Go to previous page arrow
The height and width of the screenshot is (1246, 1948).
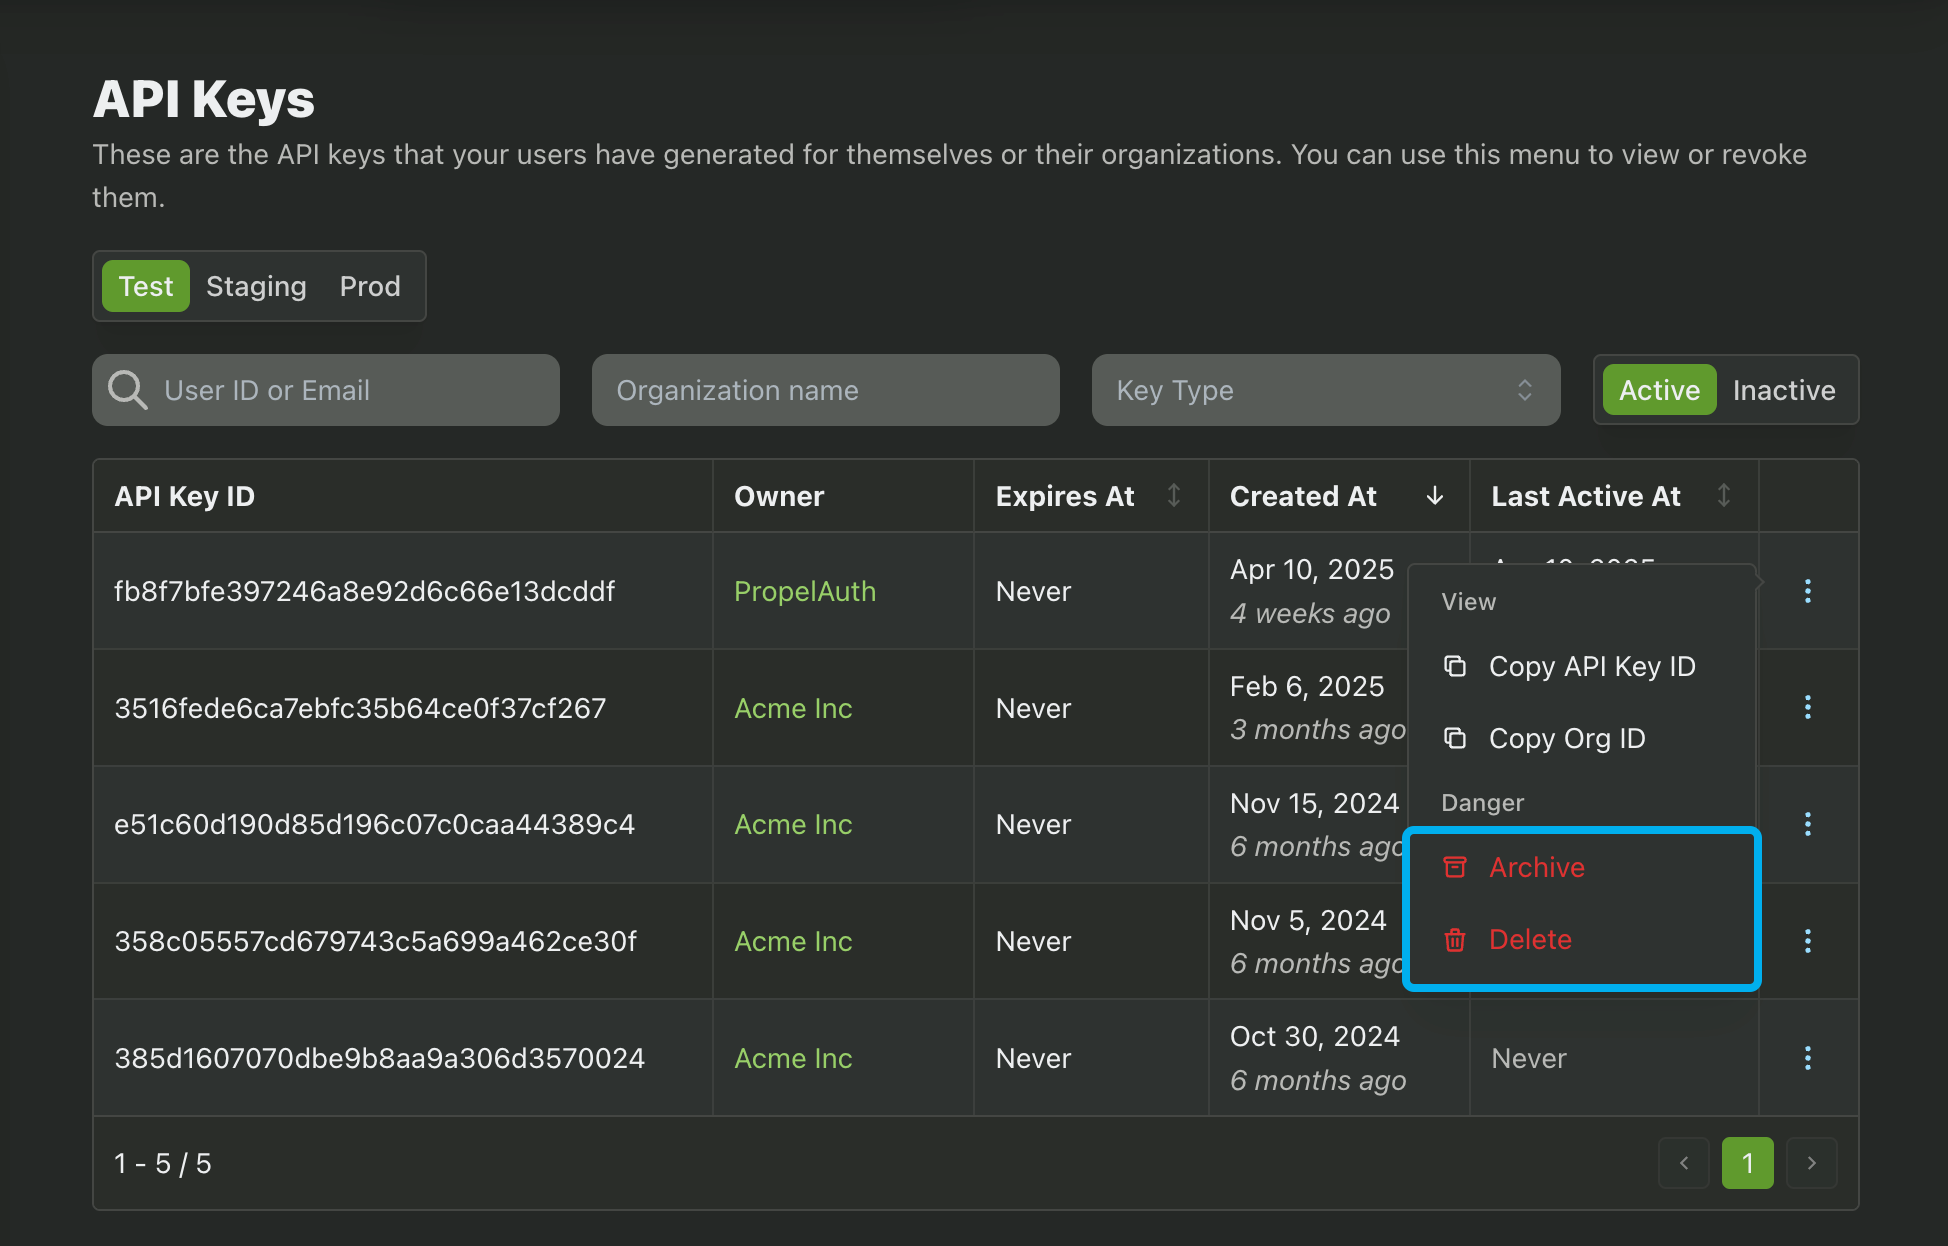(1684, 1163)
